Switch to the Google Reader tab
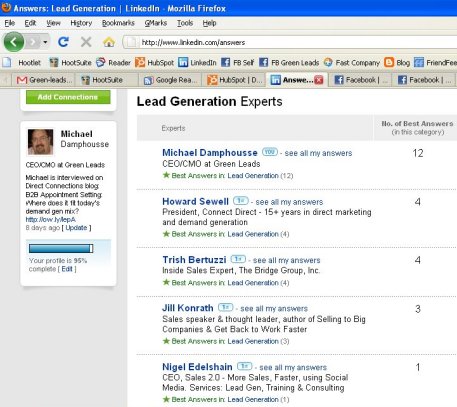This screenshot has height=407, width=457. click(171, 80)
